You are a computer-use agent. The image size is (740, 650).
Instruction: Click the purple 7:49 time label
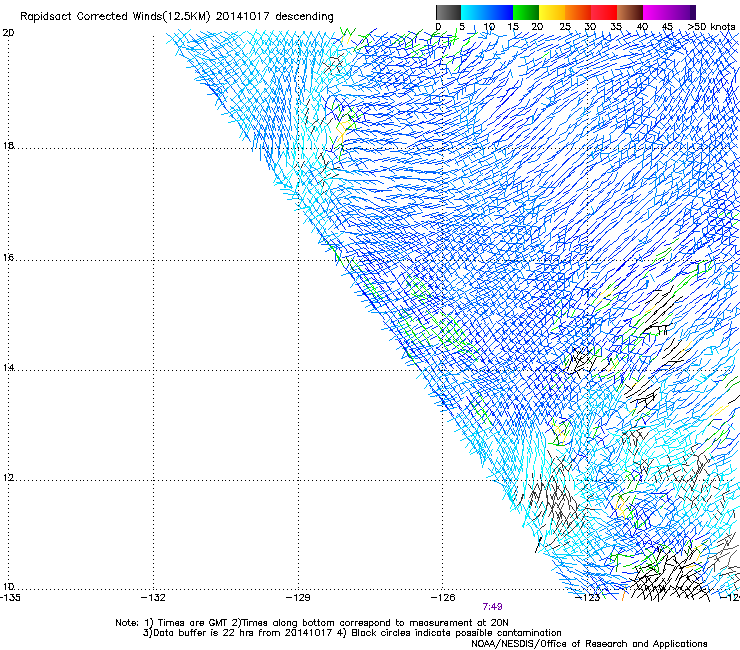(x=492, y=607)
